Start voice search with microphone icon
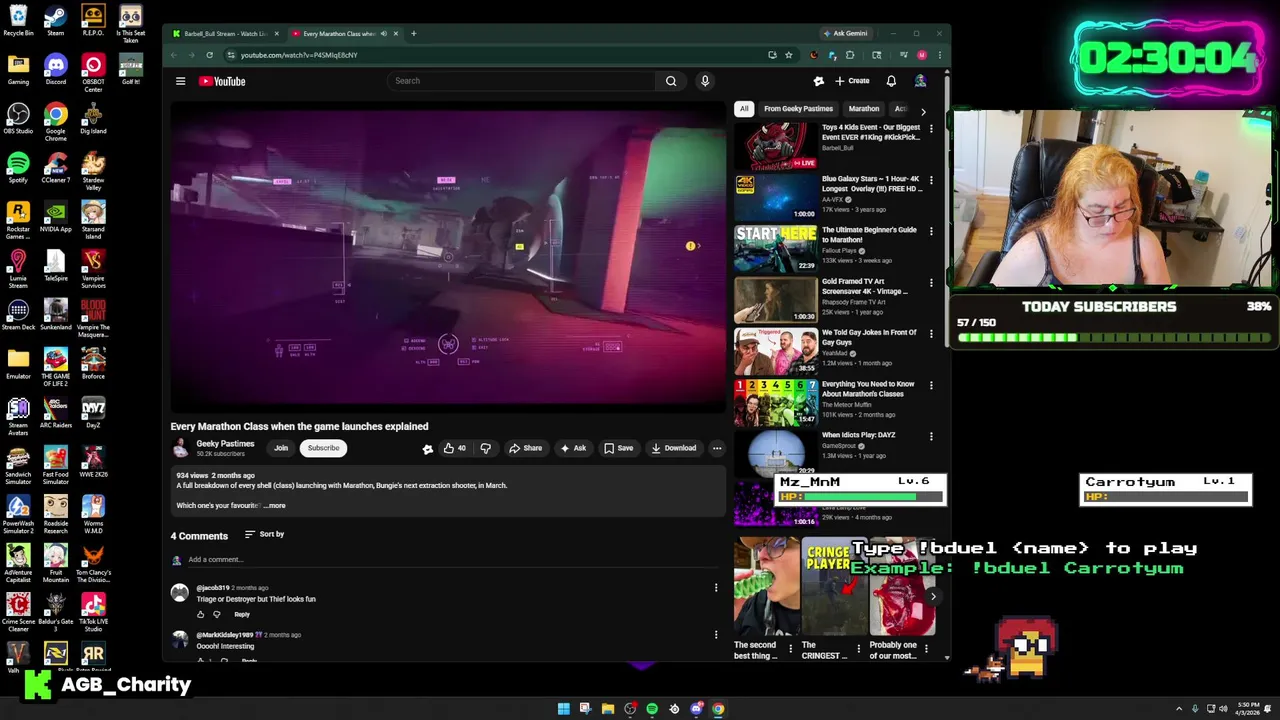The width and height of the screenshot is (1280, 720). coord(705,81)
